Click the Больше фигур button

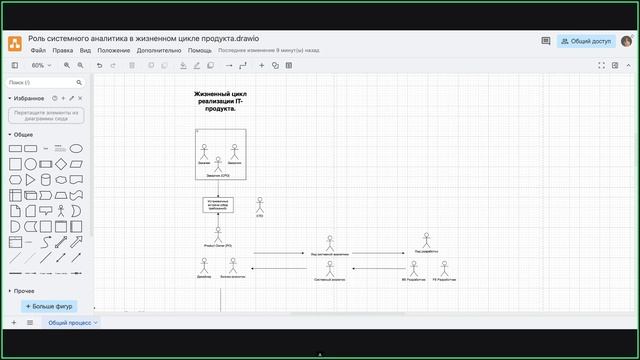49,306
